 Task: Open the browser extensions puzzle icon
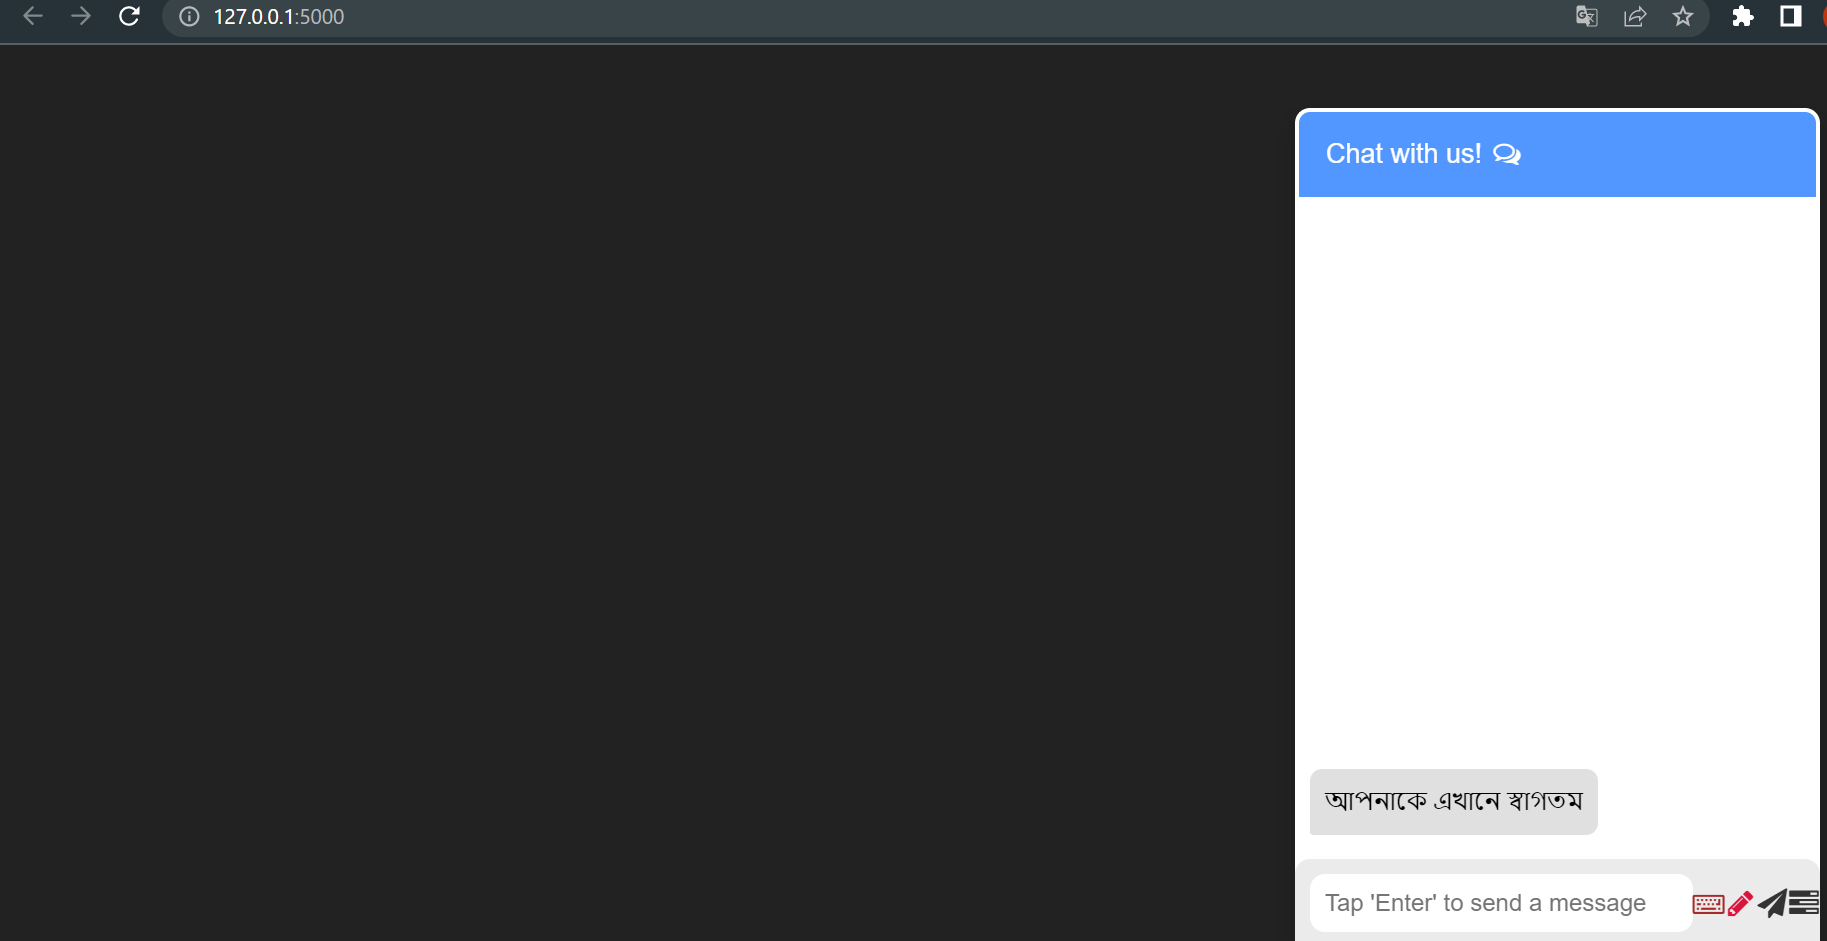[1743, 16]
